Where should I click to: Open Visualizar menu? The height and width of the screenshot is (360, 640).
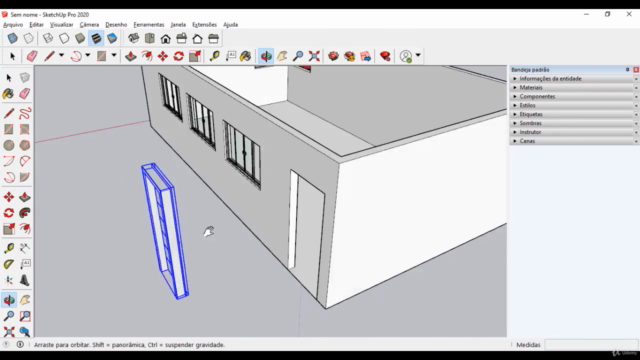point(61,24)
